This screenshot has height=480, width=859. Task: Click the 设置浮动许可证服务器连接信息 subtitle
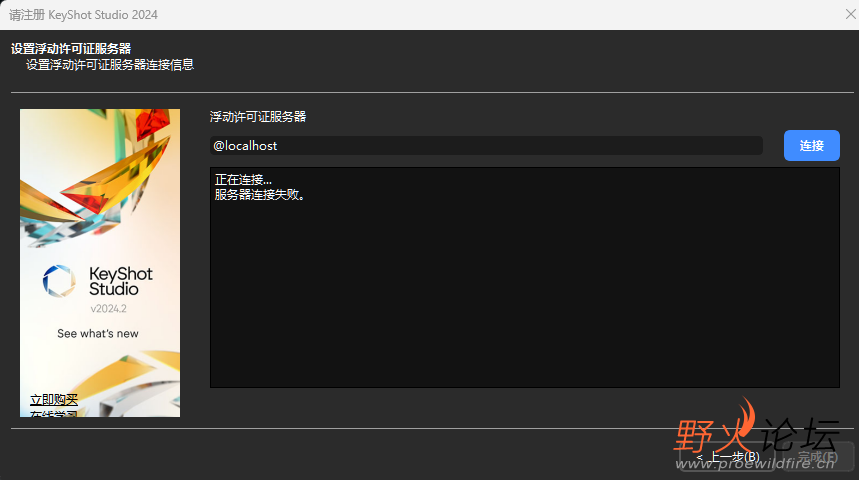tap(110, 65)
